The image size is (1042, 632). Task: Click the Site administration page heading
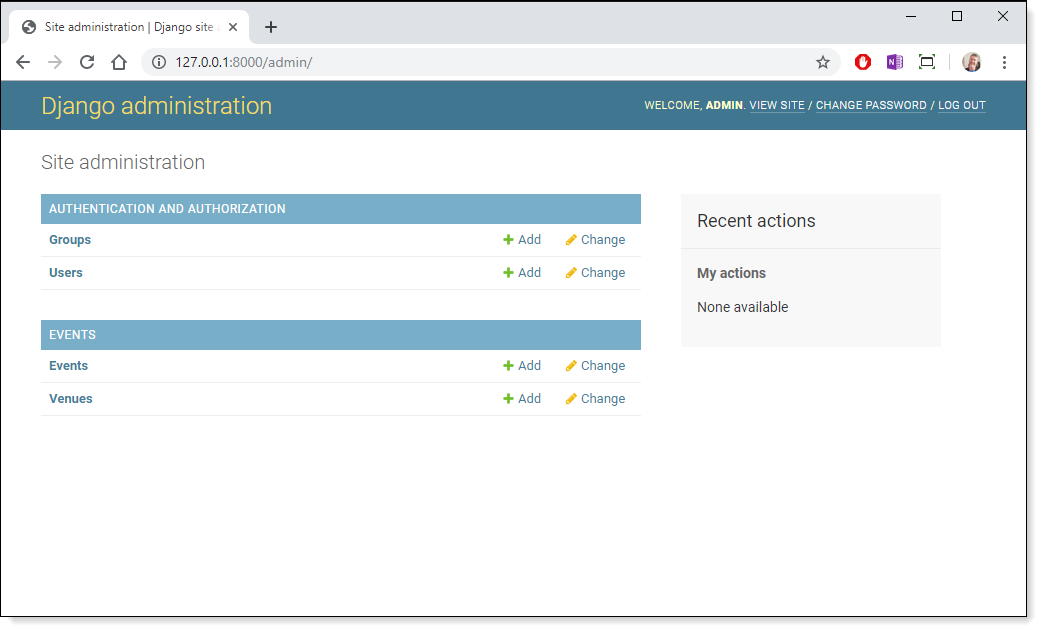(123, 163)
